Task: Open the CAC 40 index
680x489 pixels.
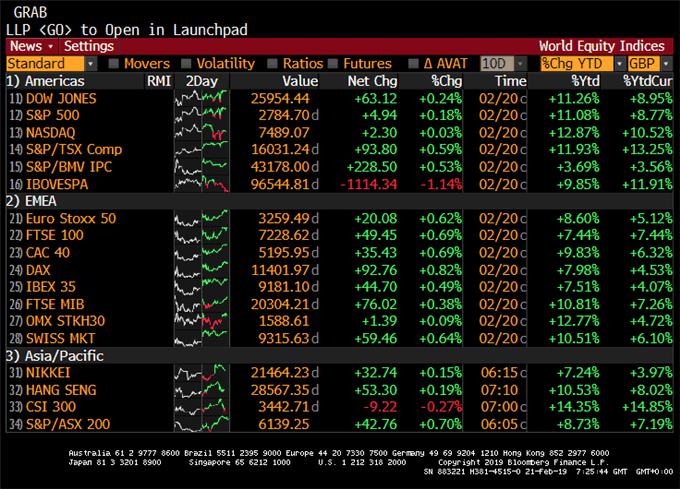Action: pos(48,253)
